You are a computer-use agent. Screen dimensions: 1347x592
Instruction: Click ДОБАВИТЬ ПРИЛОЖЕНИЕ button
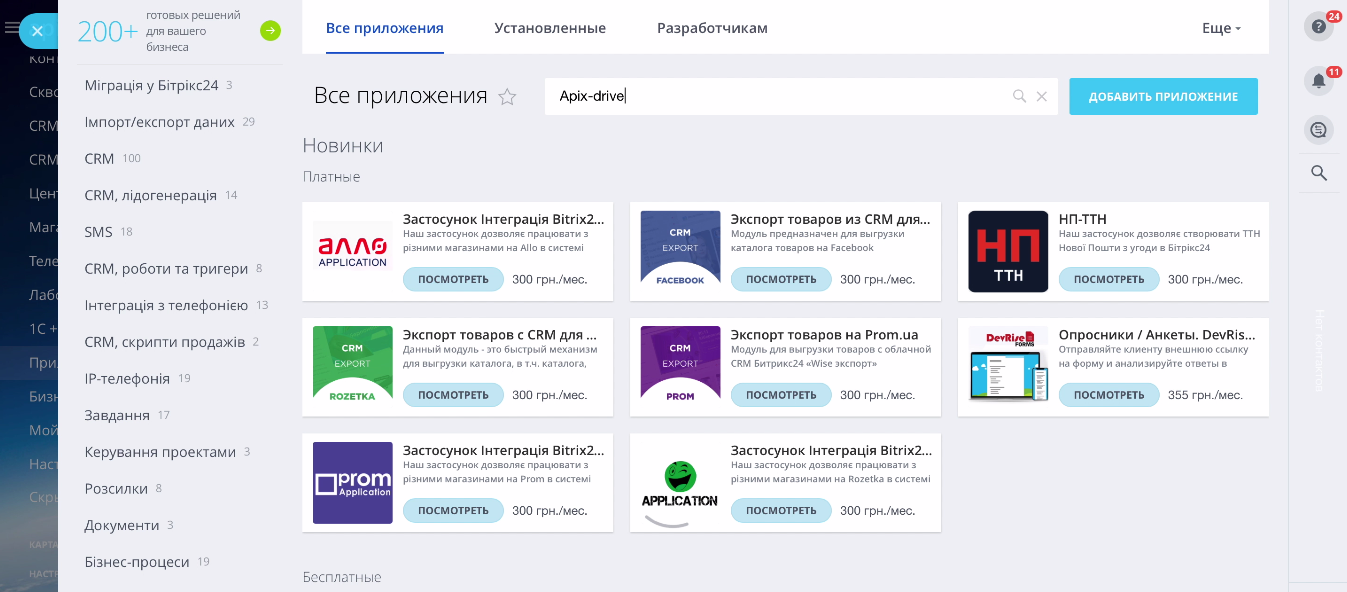(x=1163, y=97)
